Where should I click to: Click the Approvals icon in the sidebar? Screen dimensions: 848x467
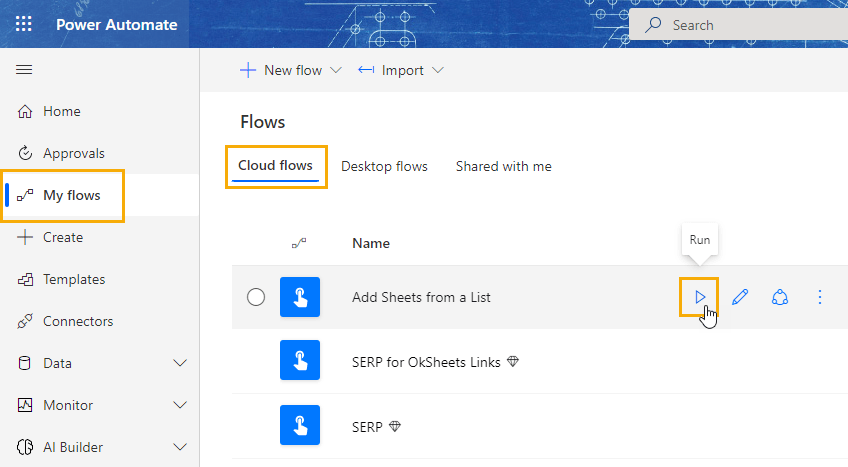pyautogui.click(x=25, y=154)
